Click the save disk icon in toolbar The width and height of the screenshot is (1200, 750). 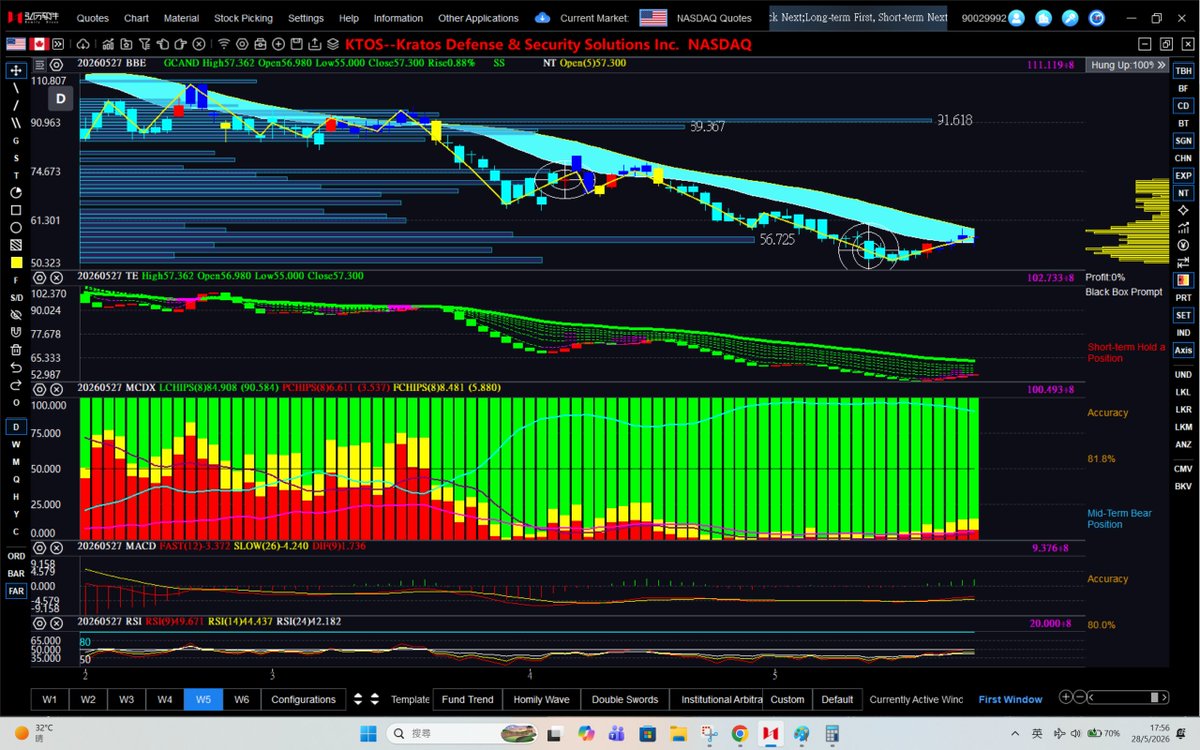click(295, 44)
